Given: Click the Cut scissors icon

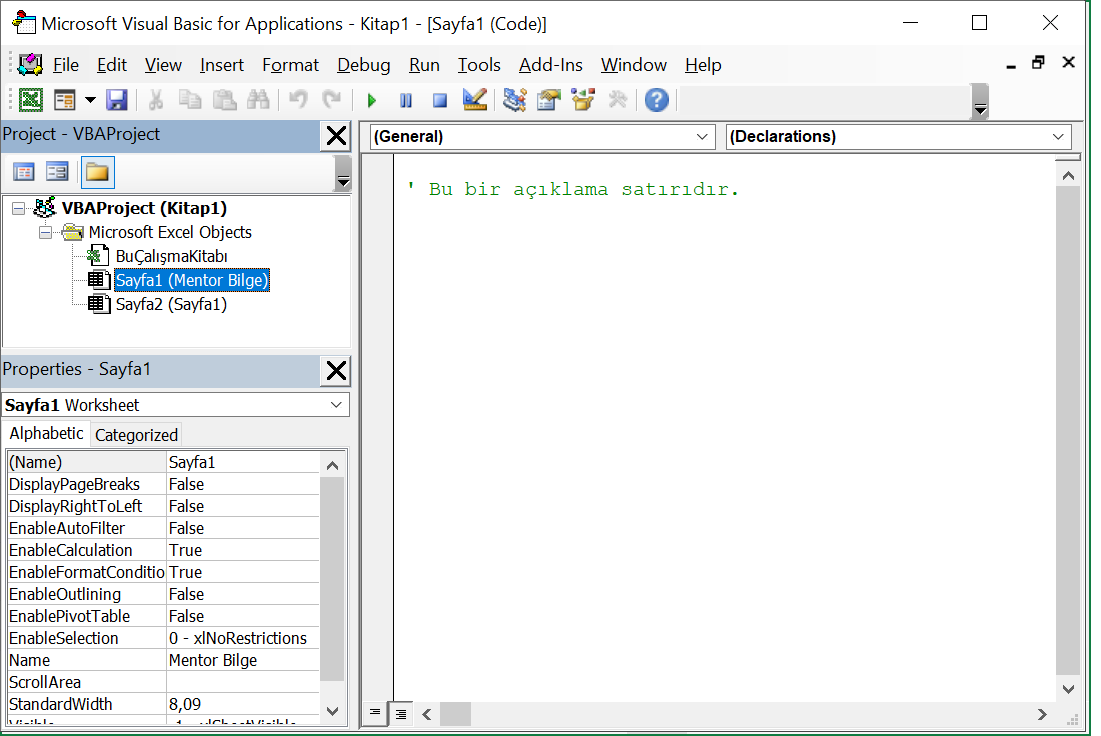Looking at the screenshot, I should (155, 100).
